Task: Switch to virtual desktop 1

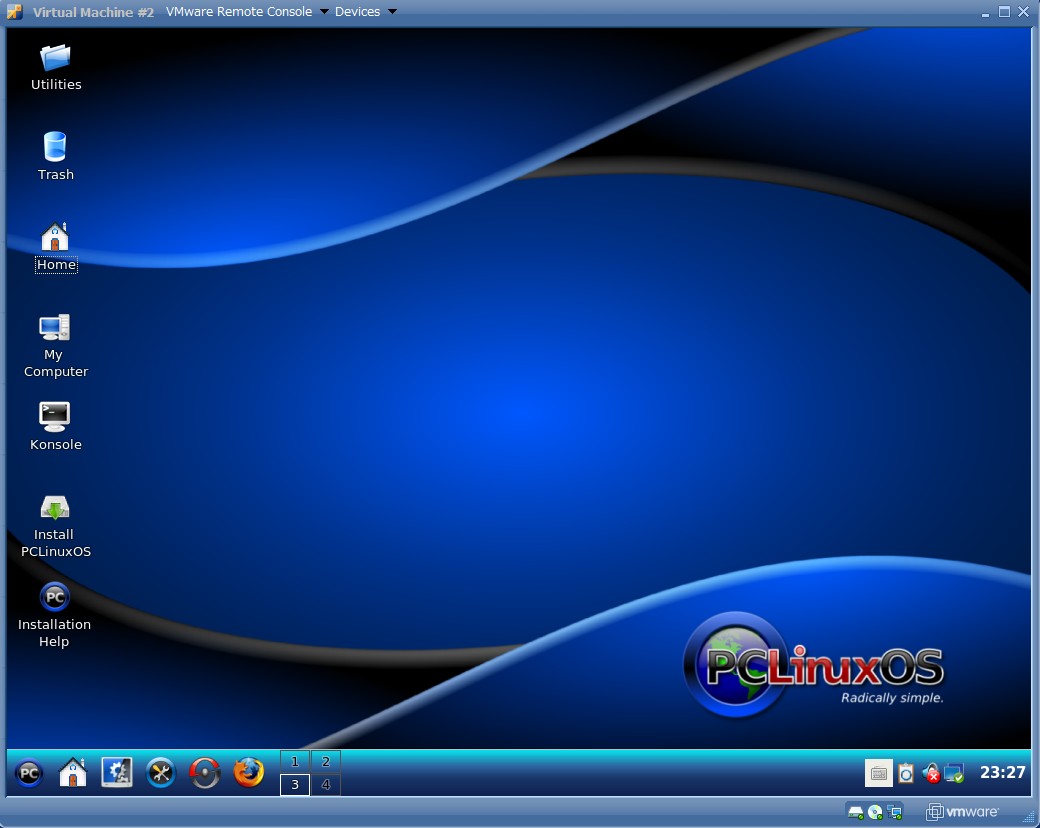Action: pos(294,762)
